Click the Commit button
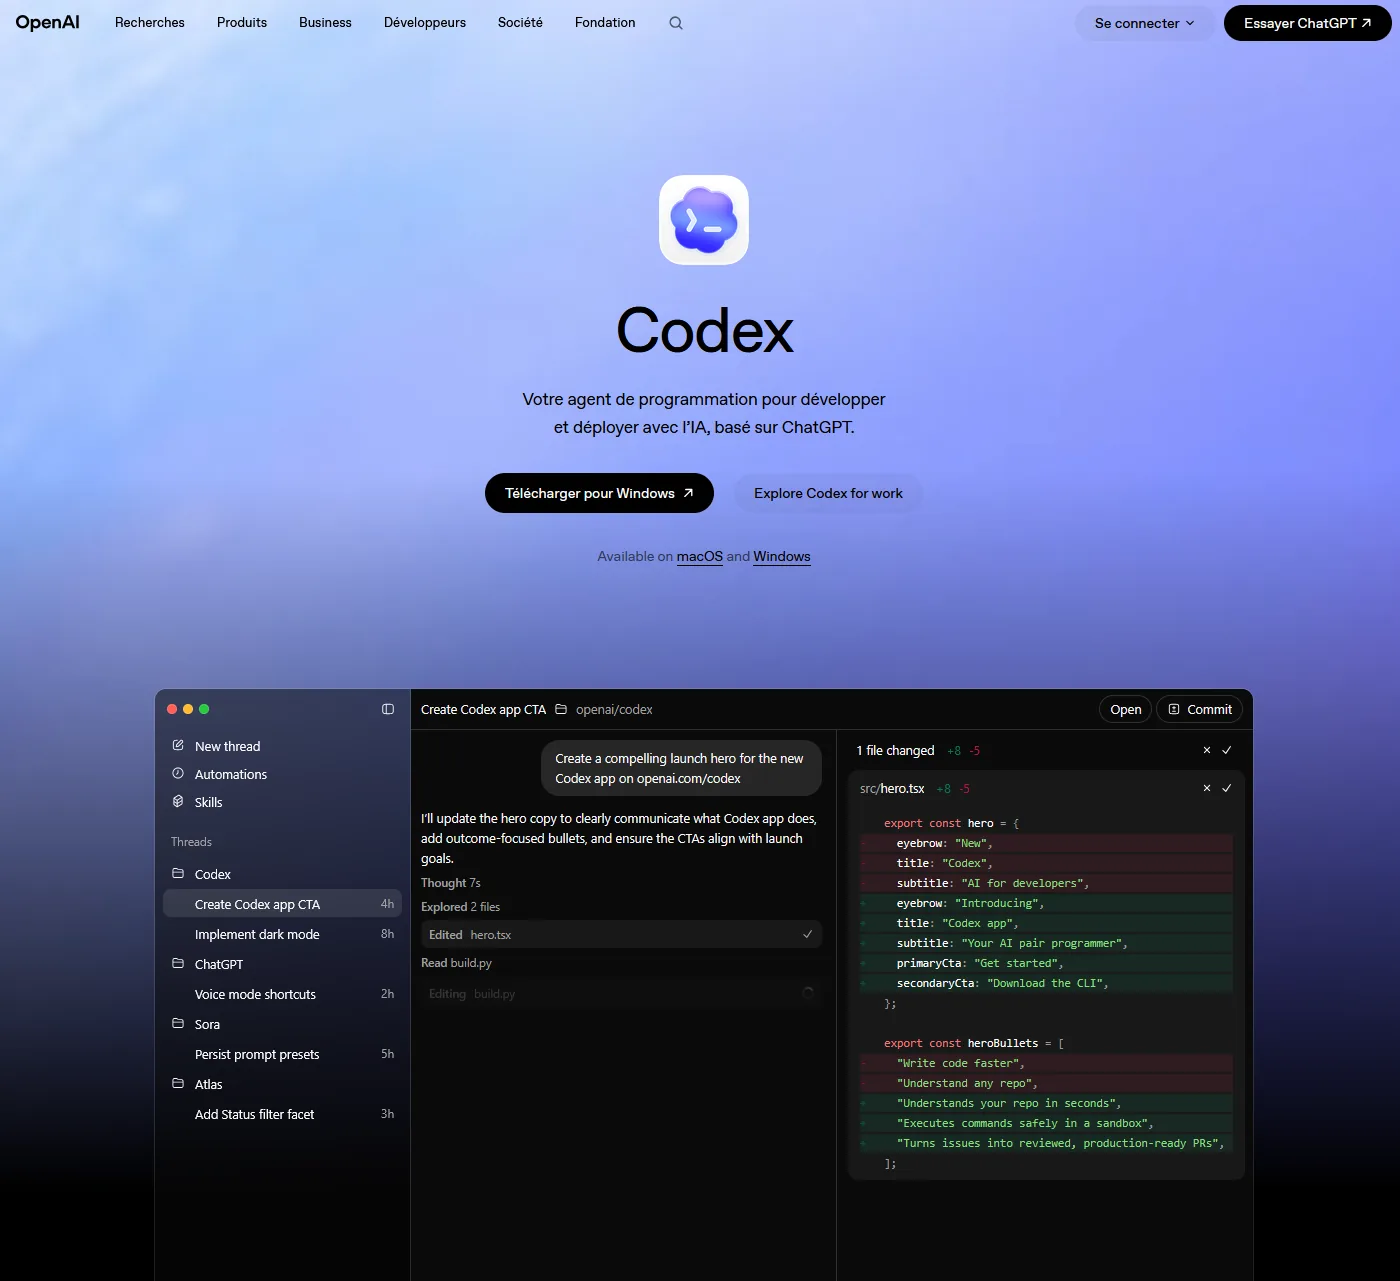The width and height of the screenshot is (1400, 1281). click(1199, 709)
